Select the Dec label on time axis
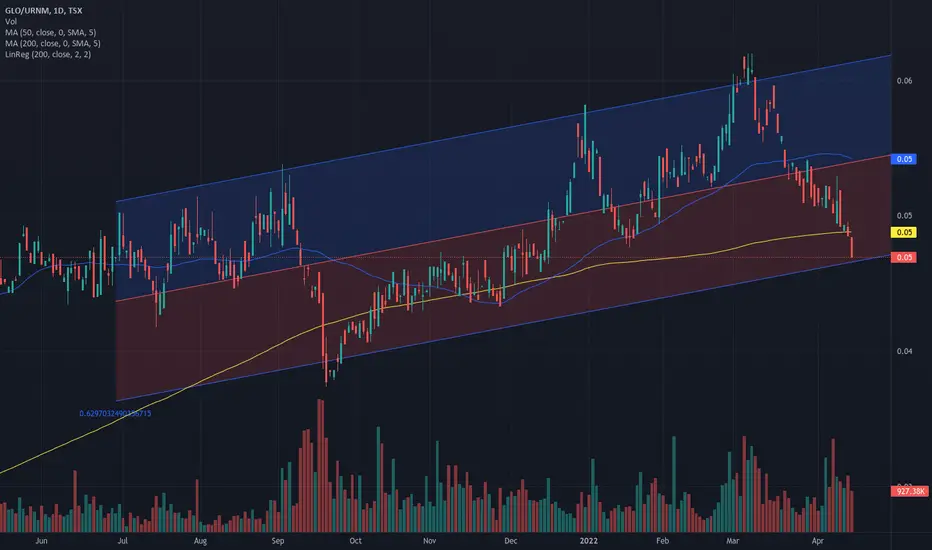Screen dimensions: 932x550 pyautogui.click(x=511, y=540)
